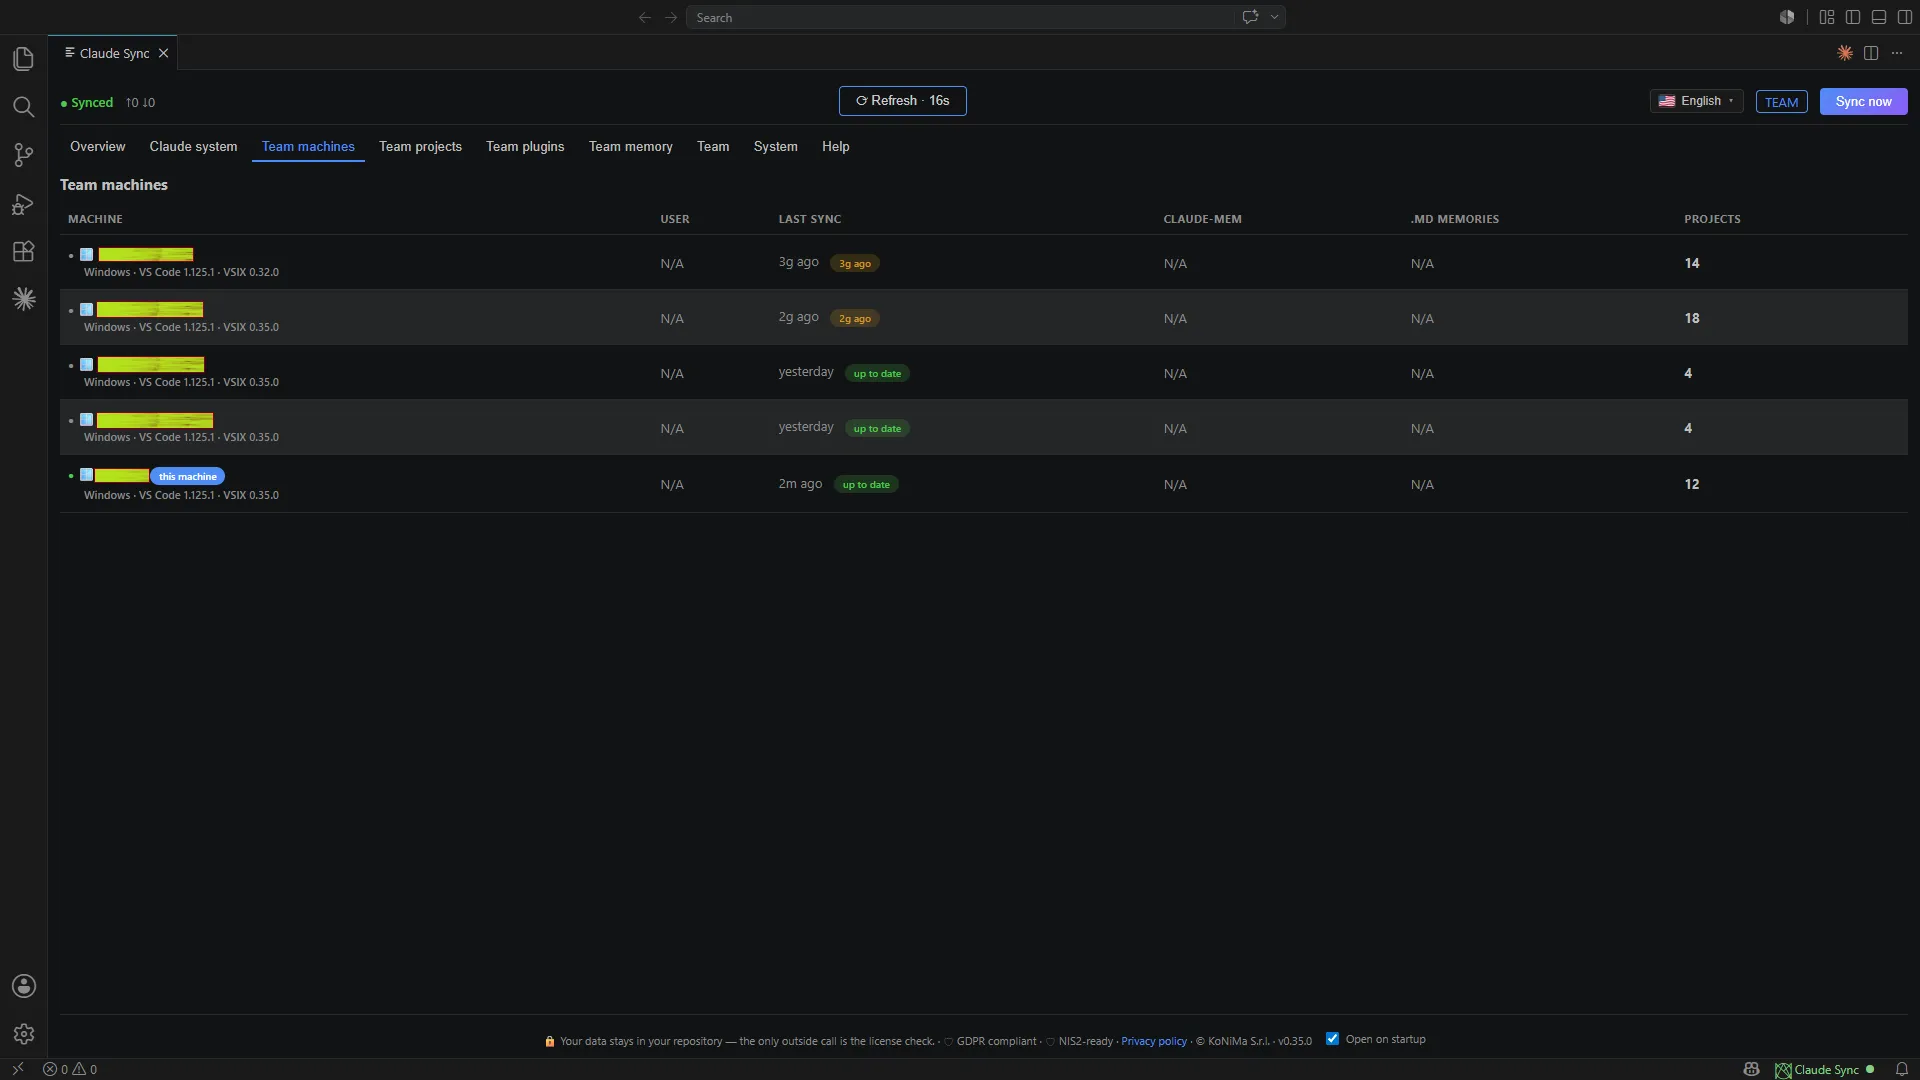
Task: Click the projects count 18
Action: [x=1692, y=318]
